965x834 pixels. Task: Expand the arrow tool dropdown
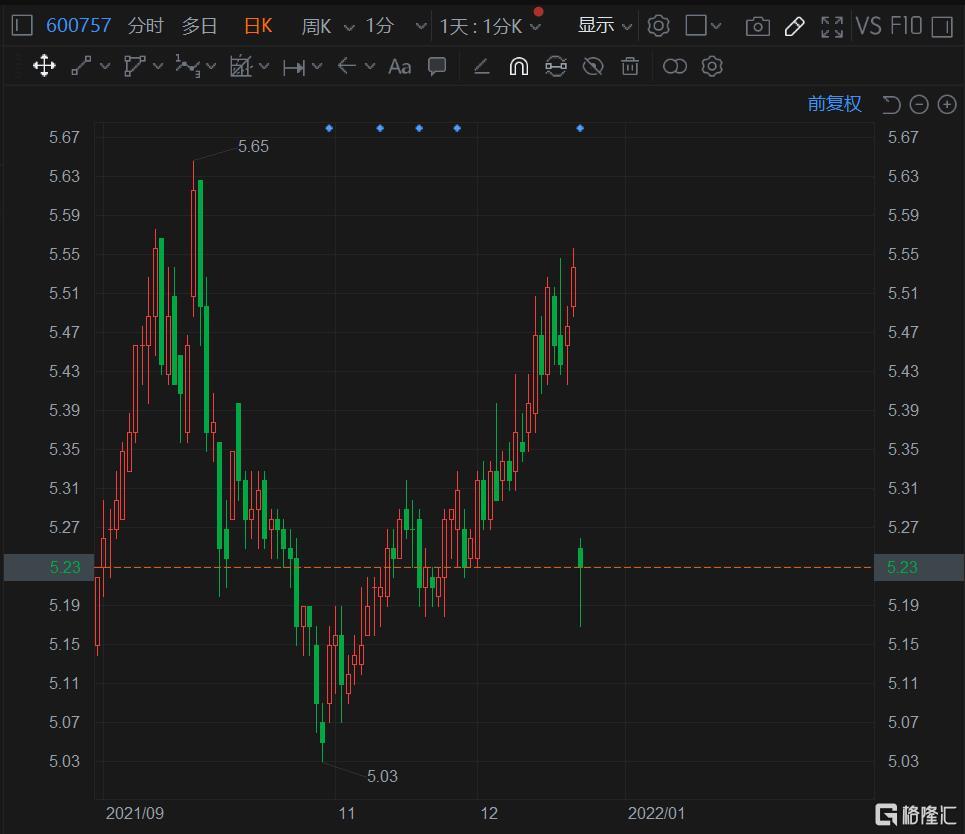pos(370,66)
